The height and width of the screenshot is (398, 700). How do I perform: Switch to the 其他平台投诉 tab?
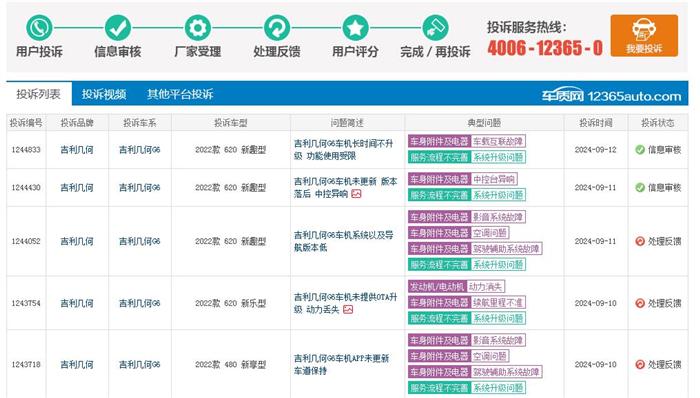180,94
